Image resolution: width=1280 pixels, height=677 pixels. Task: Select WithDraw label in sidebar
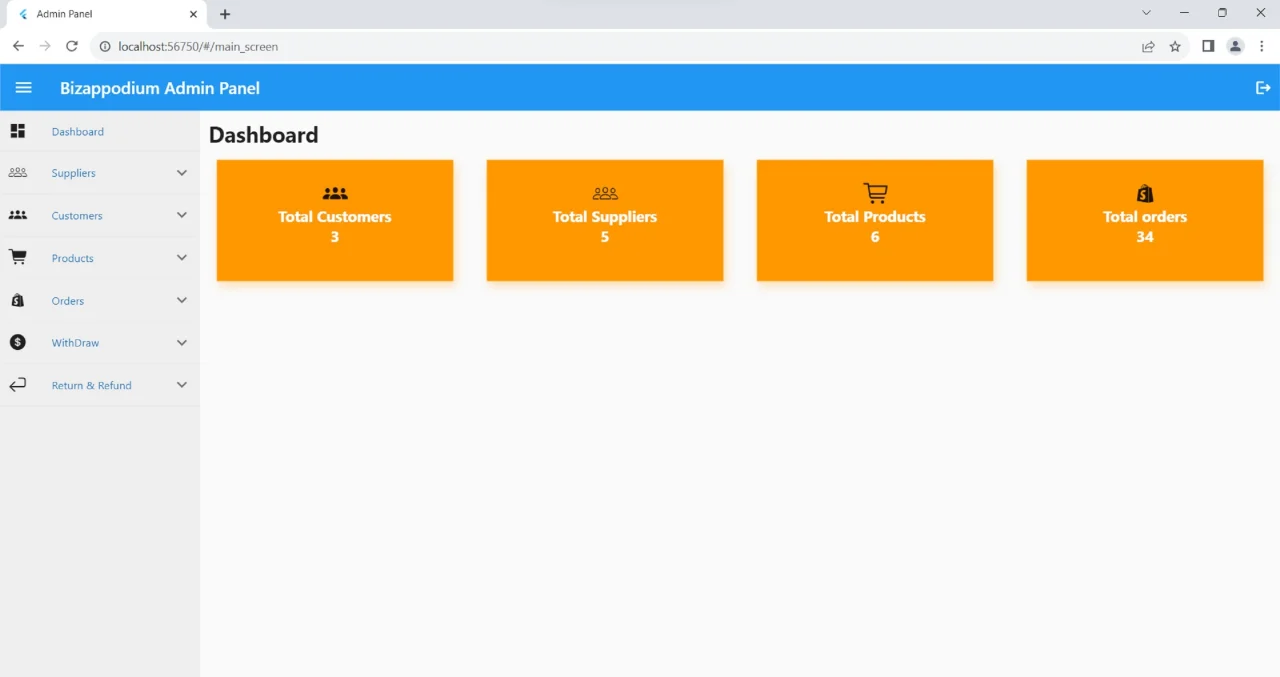(x=76, y=343)
